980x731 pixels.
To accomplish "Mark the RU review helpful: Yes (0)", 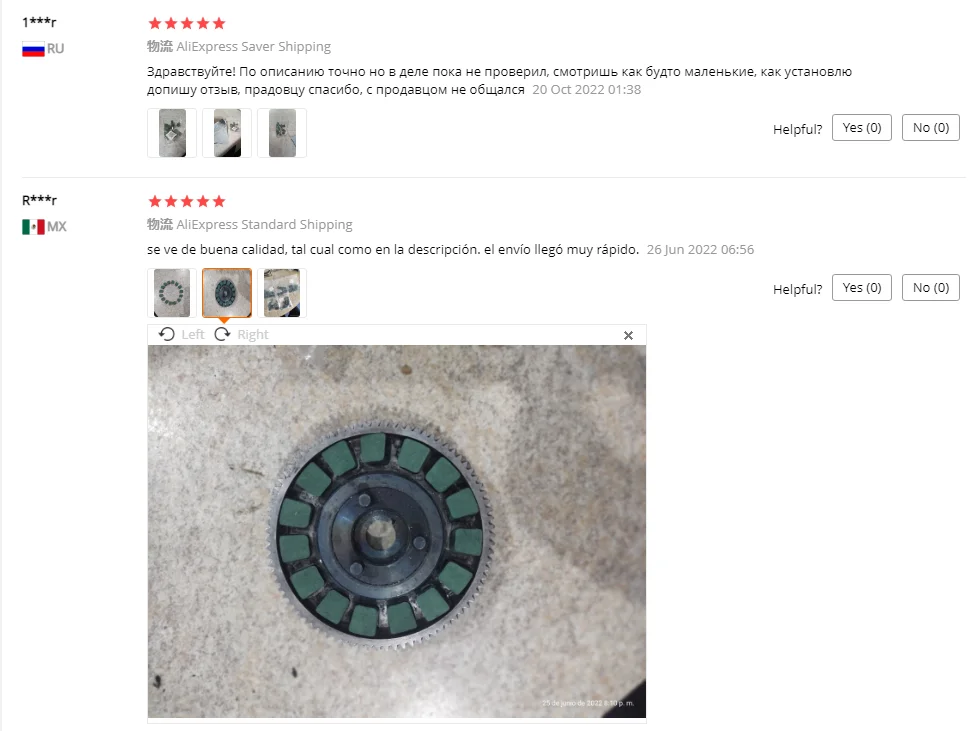I will [862, 127].
